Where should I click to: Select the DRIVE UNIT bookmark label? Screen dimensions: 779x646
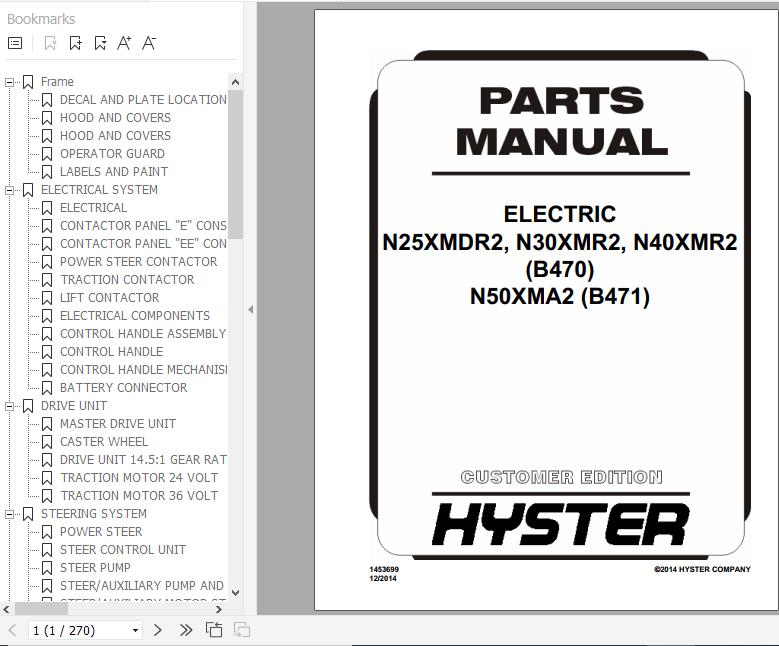[74, 406]
